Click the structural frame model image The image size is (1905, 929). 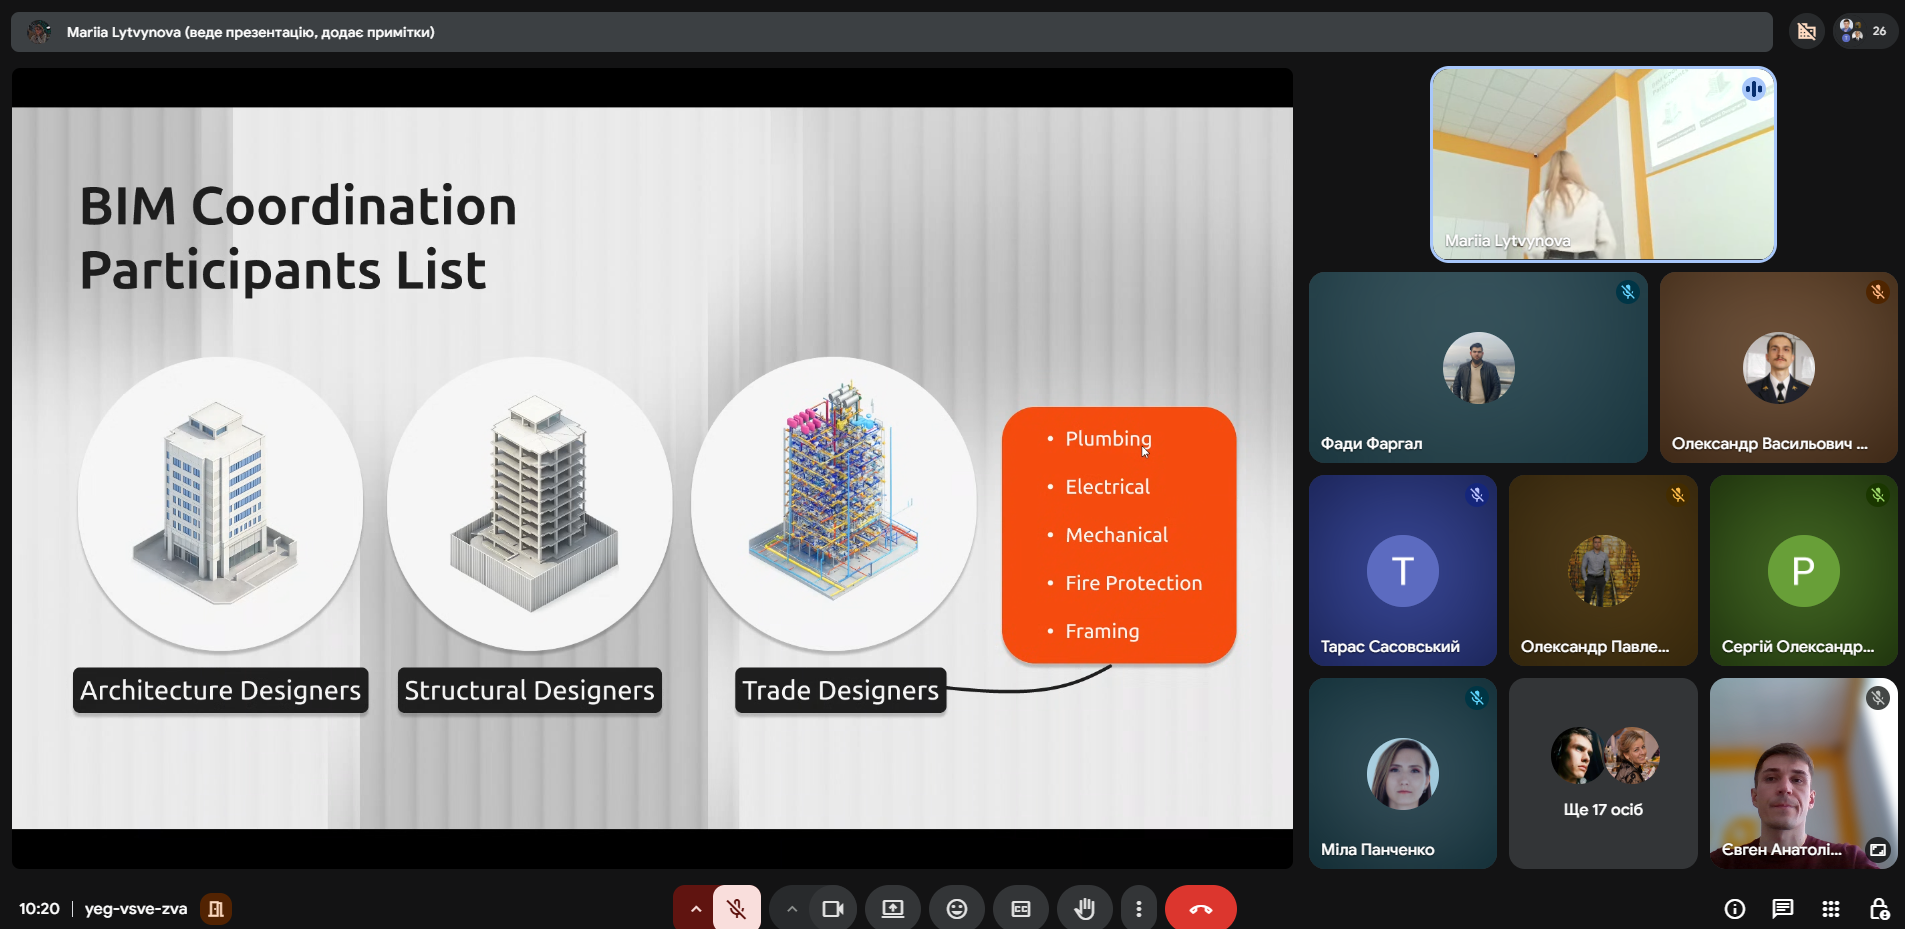(x=530, y=504)
